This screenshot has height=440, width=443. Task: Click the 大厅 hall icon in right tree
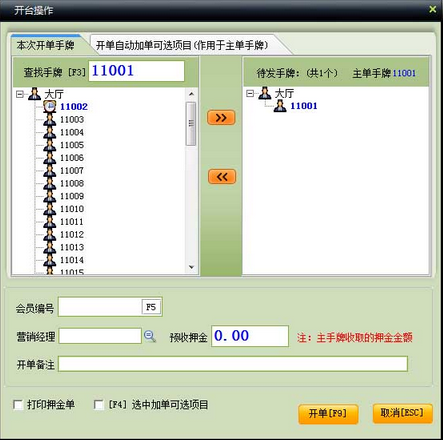tap(265, 93)
